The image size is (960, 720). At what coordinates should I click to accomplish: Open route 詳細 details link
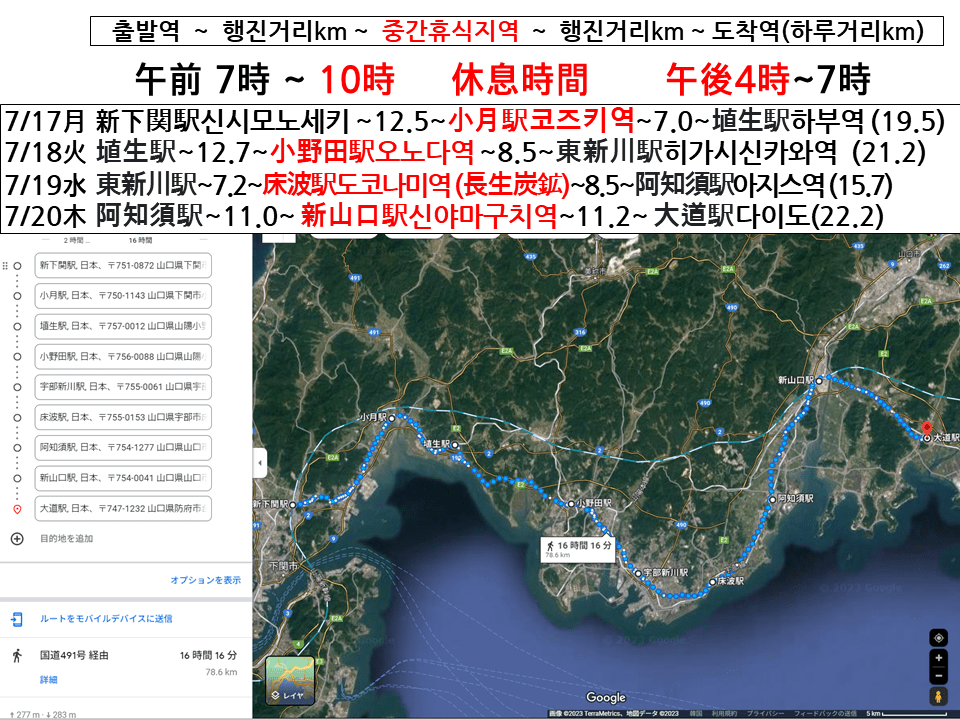point(48,680)
